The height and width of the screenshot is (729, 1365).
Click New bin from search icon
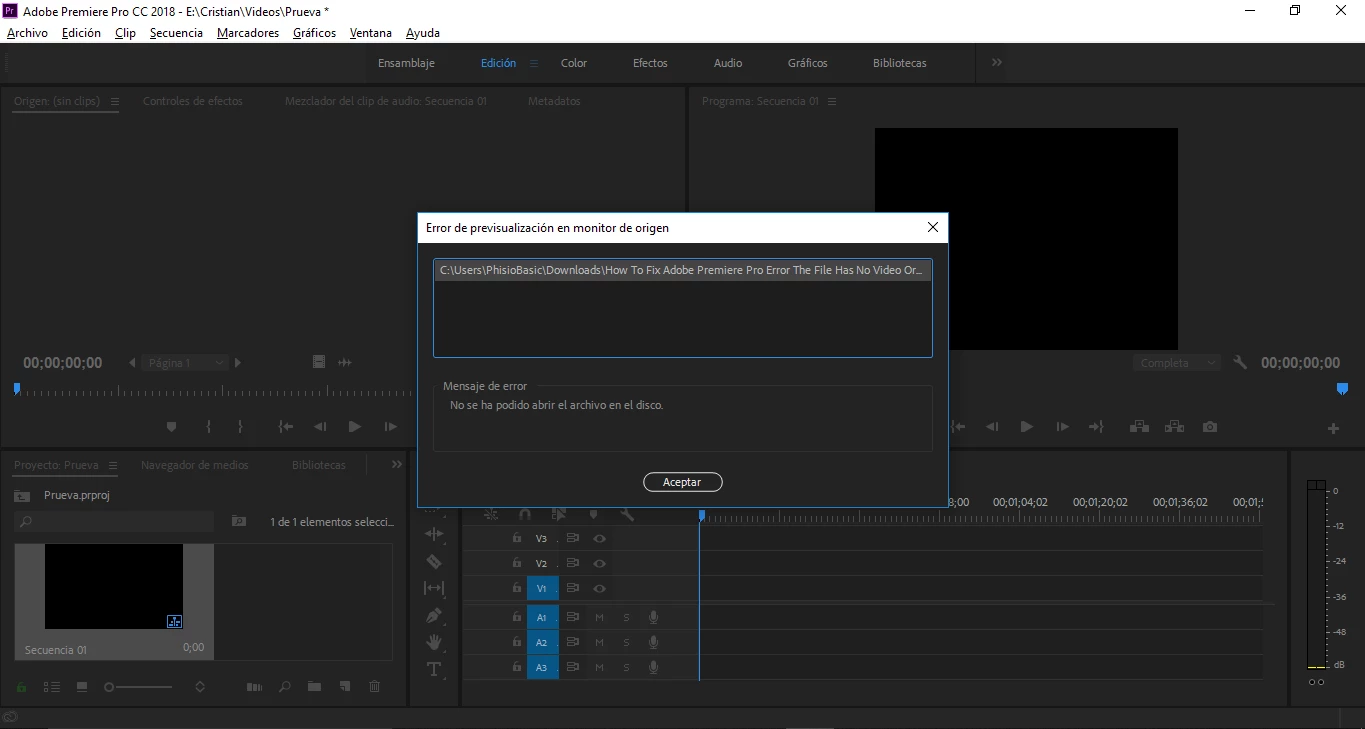point(239,521)
